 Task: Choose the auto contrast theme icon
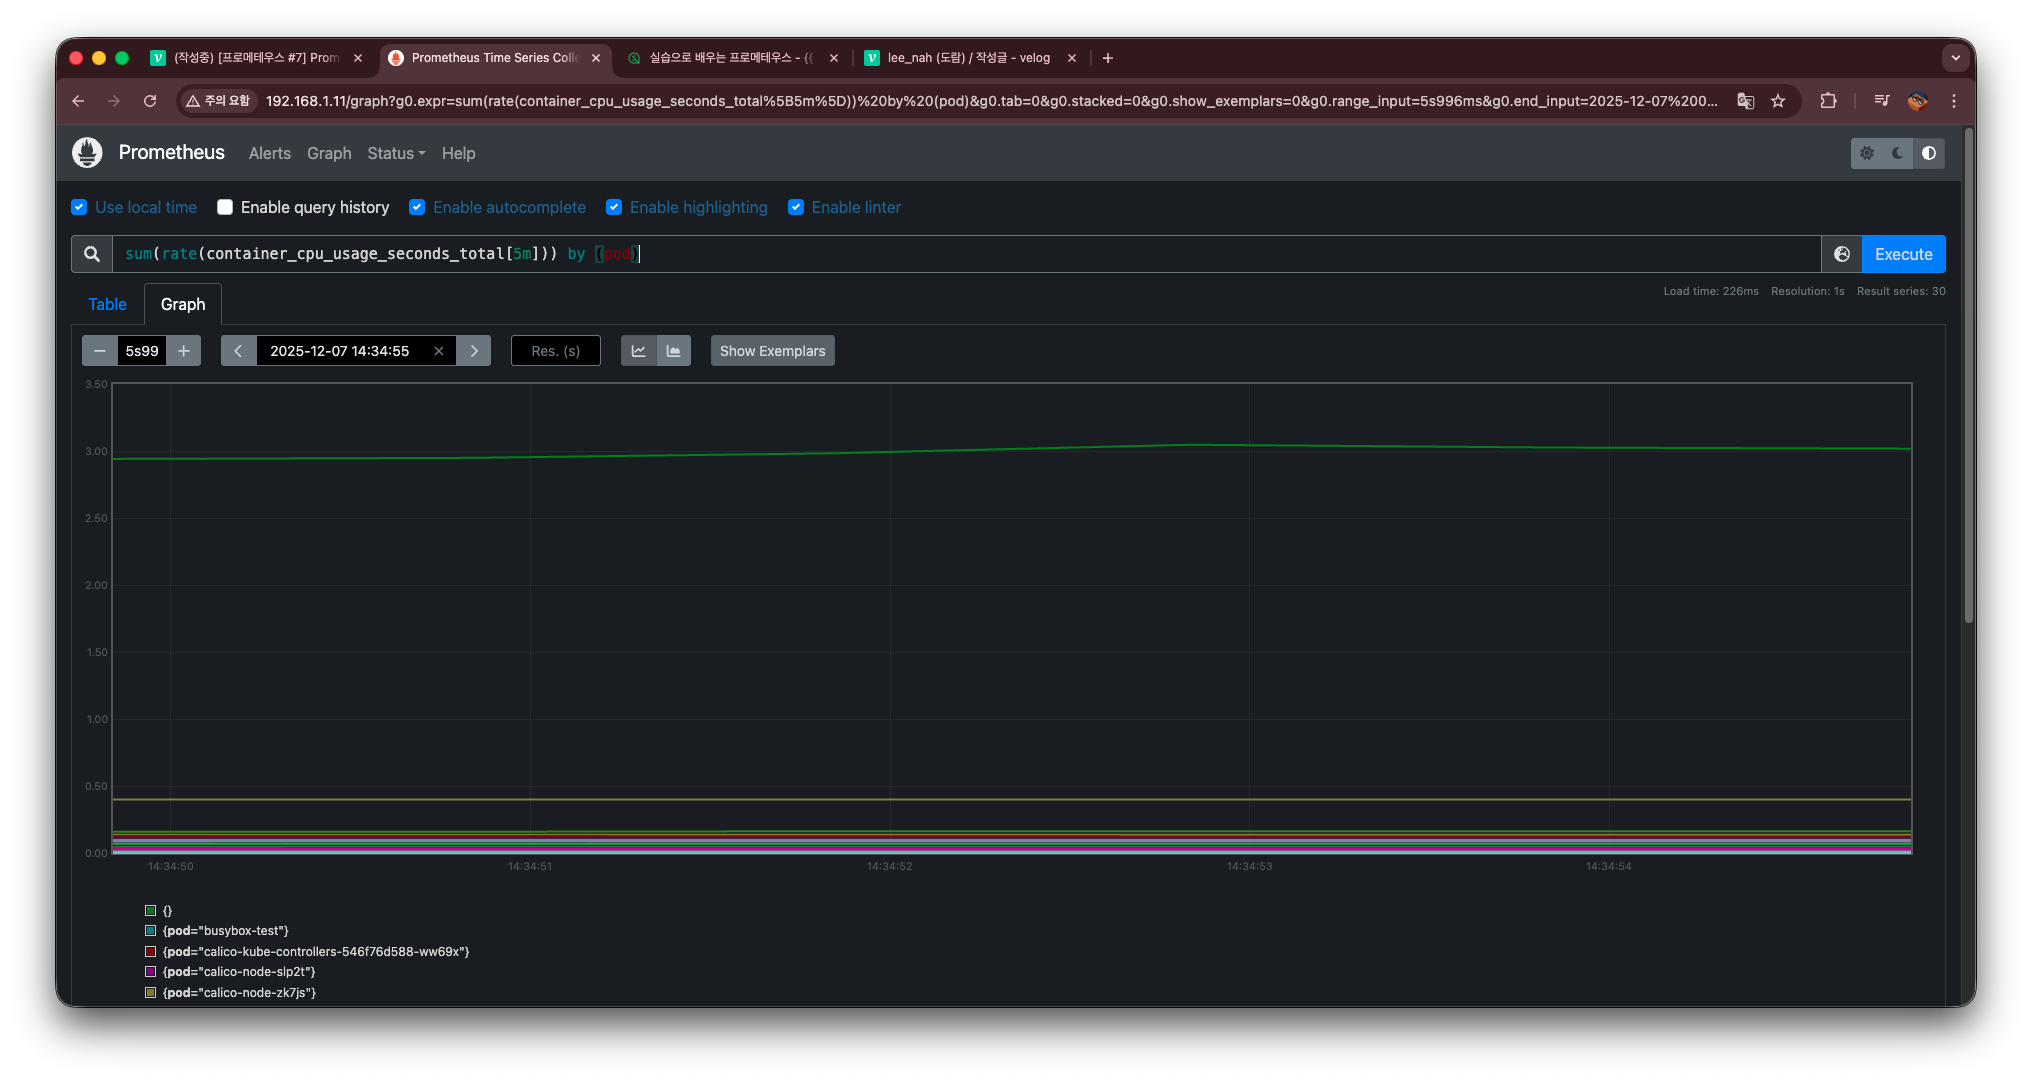[x=1929, y=153]
